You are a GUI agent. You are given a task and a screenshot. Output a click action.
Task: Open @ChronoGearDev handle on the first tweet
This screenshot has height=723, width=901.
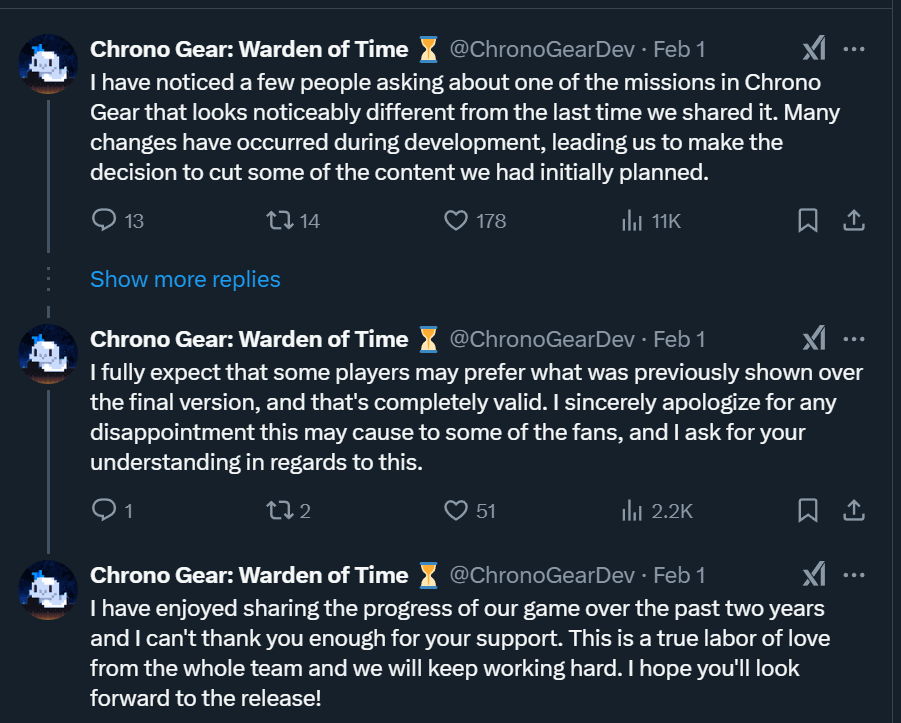(x=541, y=49)
